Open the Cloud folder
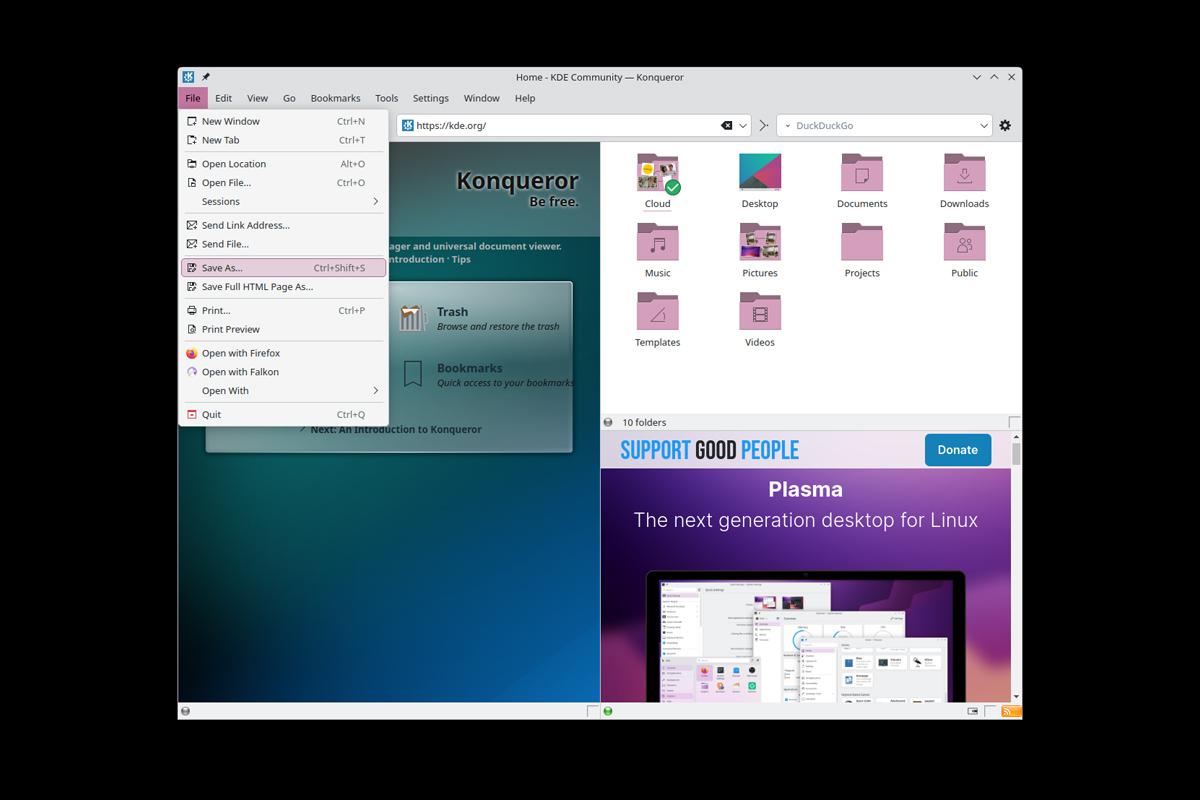Image resolution: width=1200 pixels, height=800 pixels. coord(658,181)
